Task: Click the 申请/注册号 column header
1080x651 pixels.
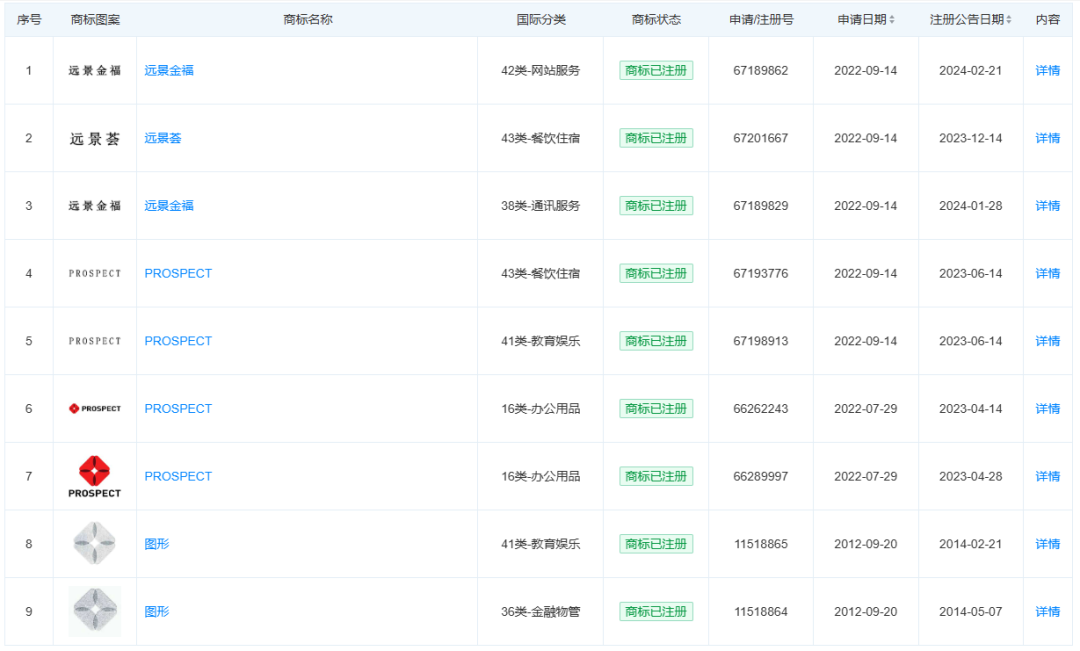Action: [x=761, y=20]
